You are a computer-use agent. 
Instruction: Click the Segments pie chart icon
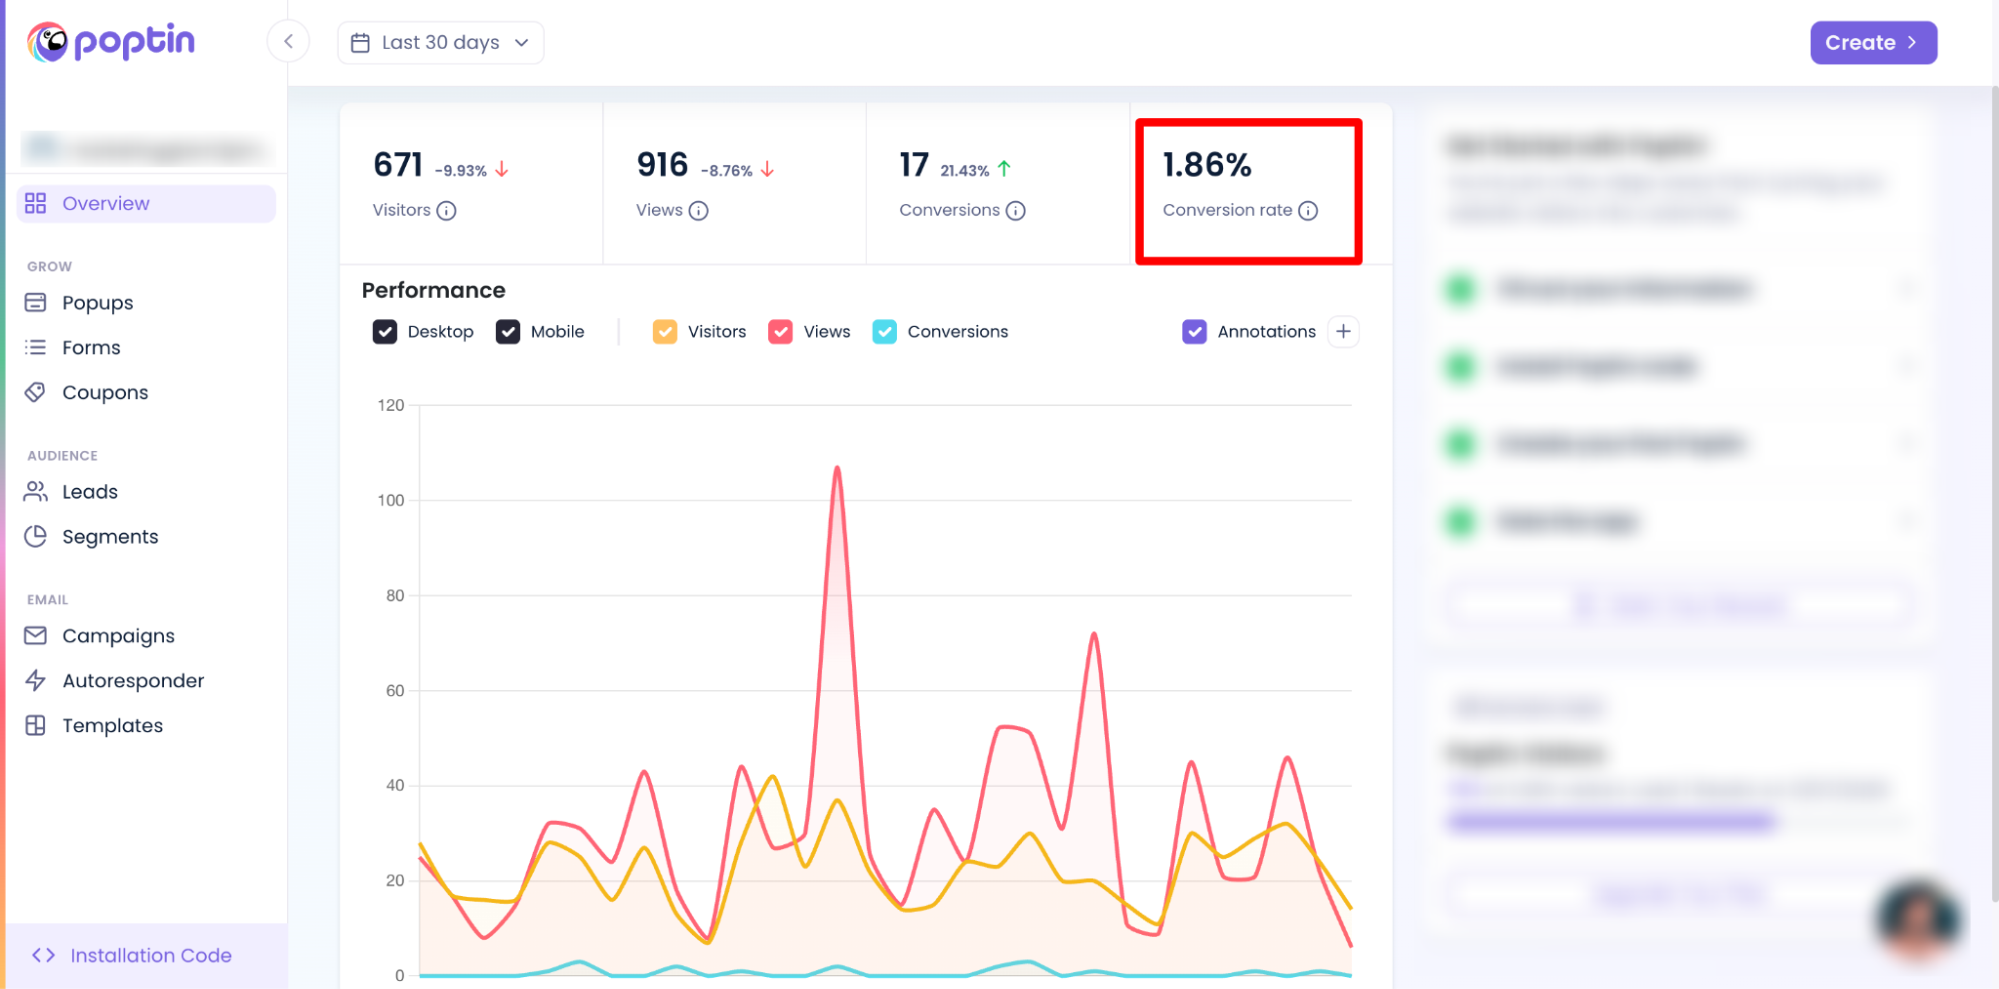coord(36,537)
